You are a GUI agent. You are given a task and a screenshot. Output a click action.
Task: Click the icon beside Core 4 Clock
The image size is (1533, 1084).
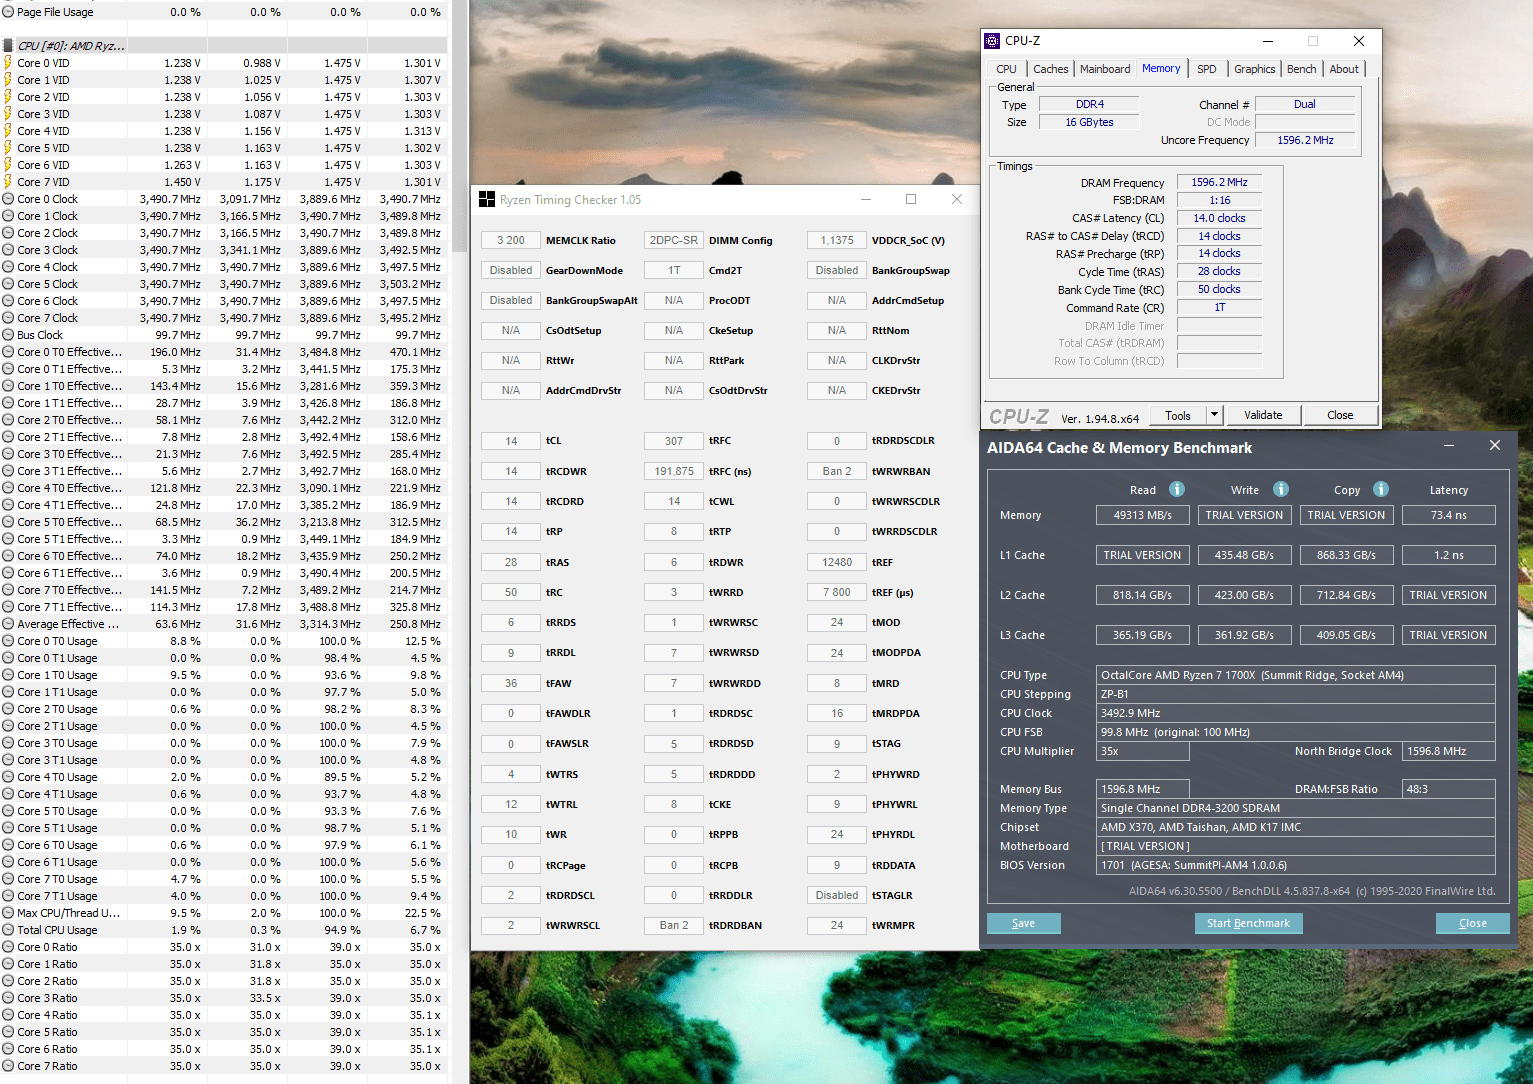[x=8, y=267]
